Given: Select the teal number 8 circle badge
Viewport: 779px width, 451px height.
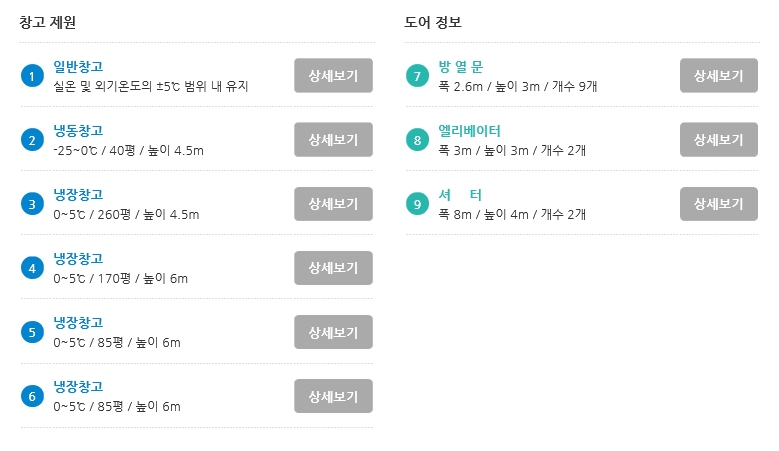Looking at the screenshot, I should (x=417, y=140).
